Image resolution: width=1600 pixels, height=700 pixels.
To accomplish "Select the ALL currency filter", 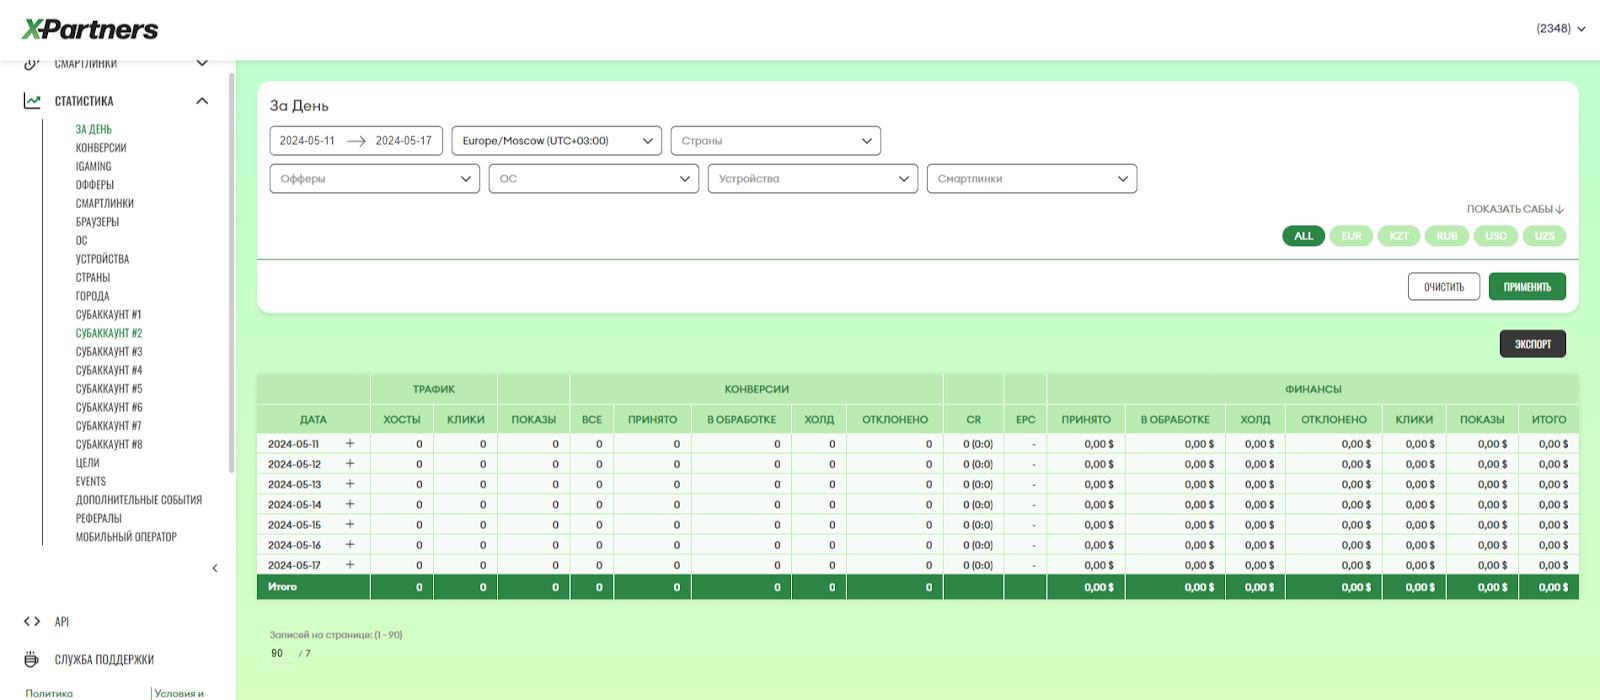I will pos(1303,236).
